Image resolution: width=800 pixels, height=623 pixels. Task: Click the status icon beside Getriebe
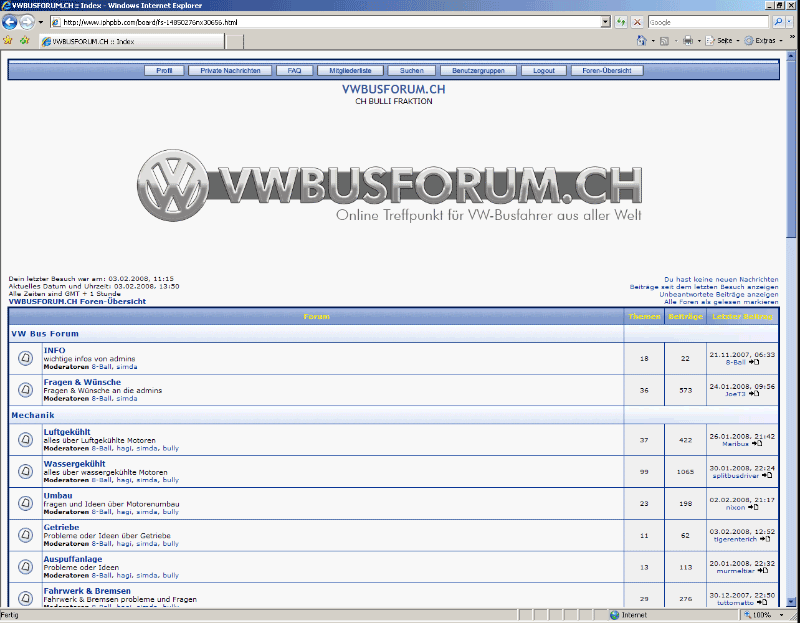tap(26, 535)
